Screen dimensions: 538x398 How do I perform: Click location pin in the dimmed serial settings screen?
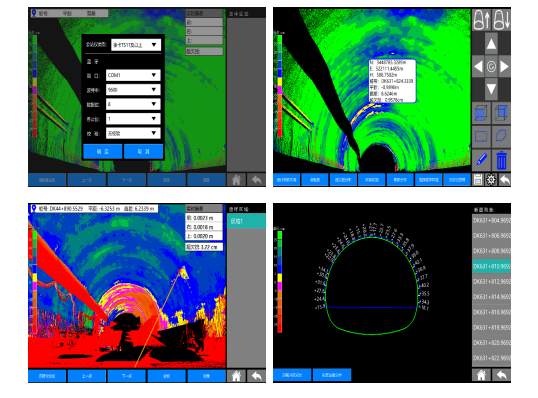(34, 13)
